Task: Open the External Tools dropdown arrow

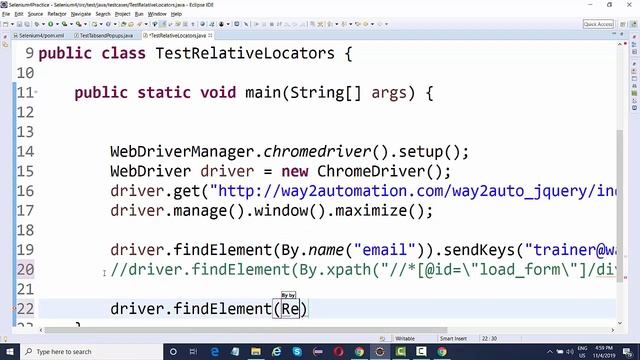Action: point(85,24)
